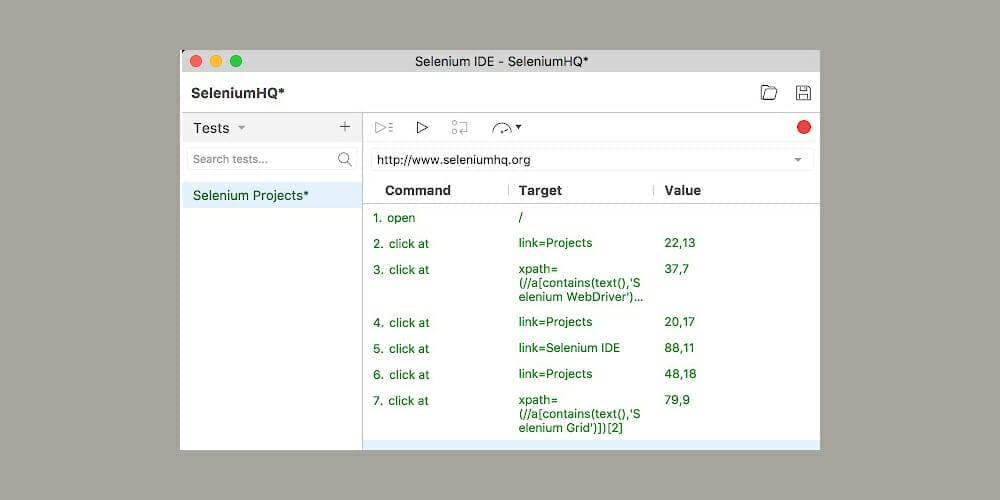Screen dimensions: 1000x500
Task: Click the link=Selenium IDE target
Action: pos(569,348)
